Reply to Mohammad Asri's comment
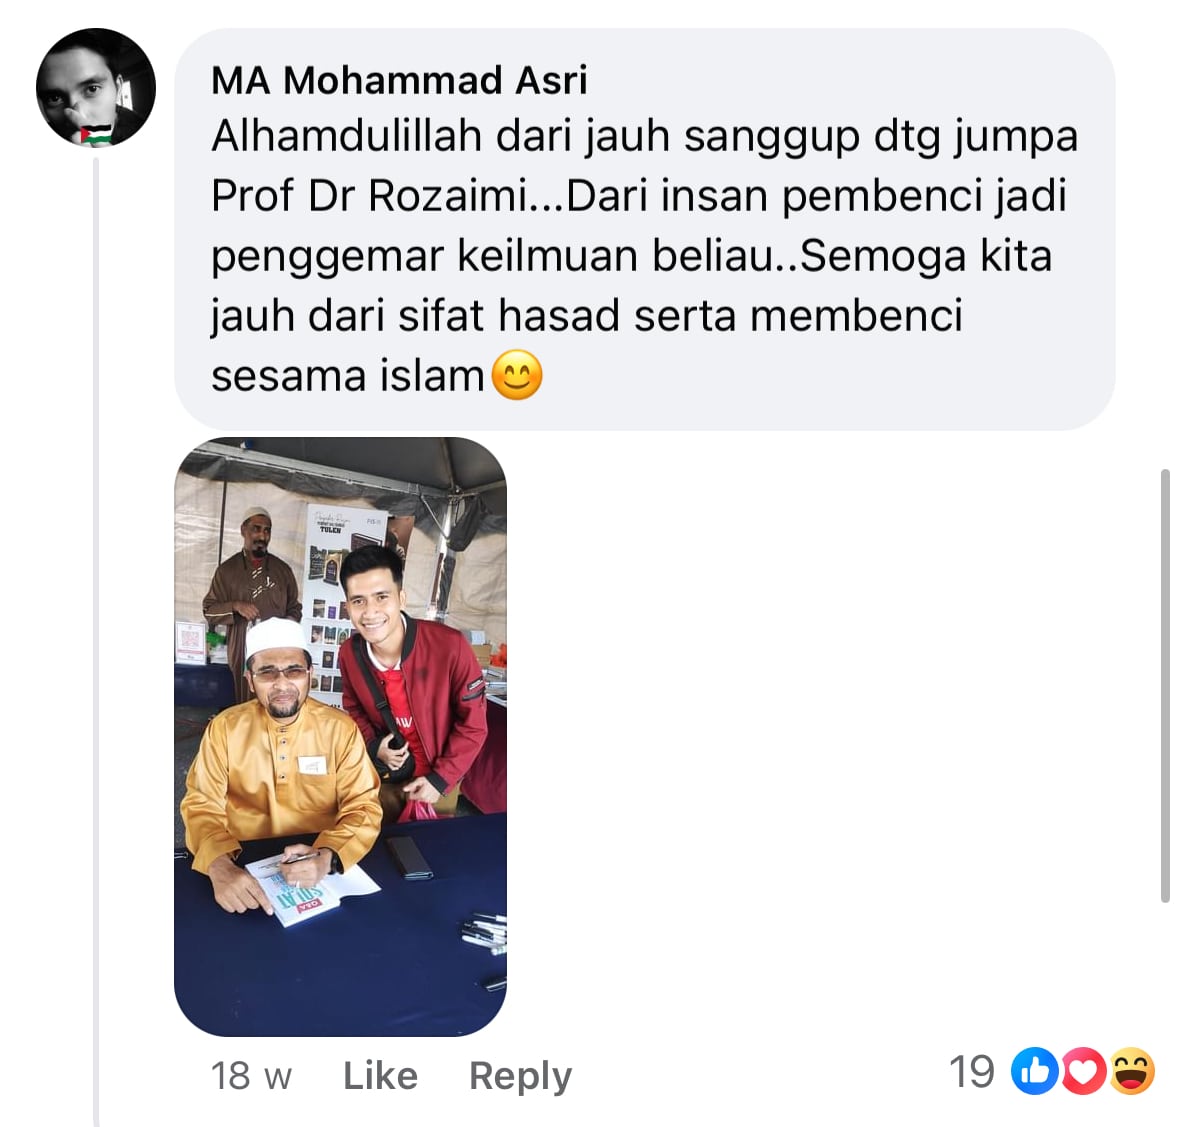The height and width of the screenshot is (1127, 1179). [520, 1076]
